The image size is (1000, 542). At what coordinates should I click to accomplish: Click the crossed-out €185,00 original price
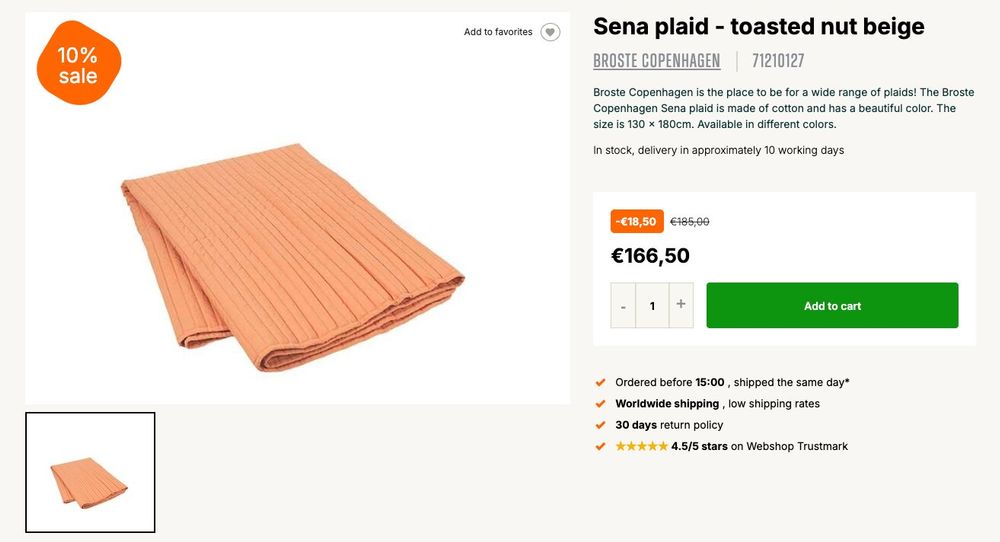click(x=689, y=221)
